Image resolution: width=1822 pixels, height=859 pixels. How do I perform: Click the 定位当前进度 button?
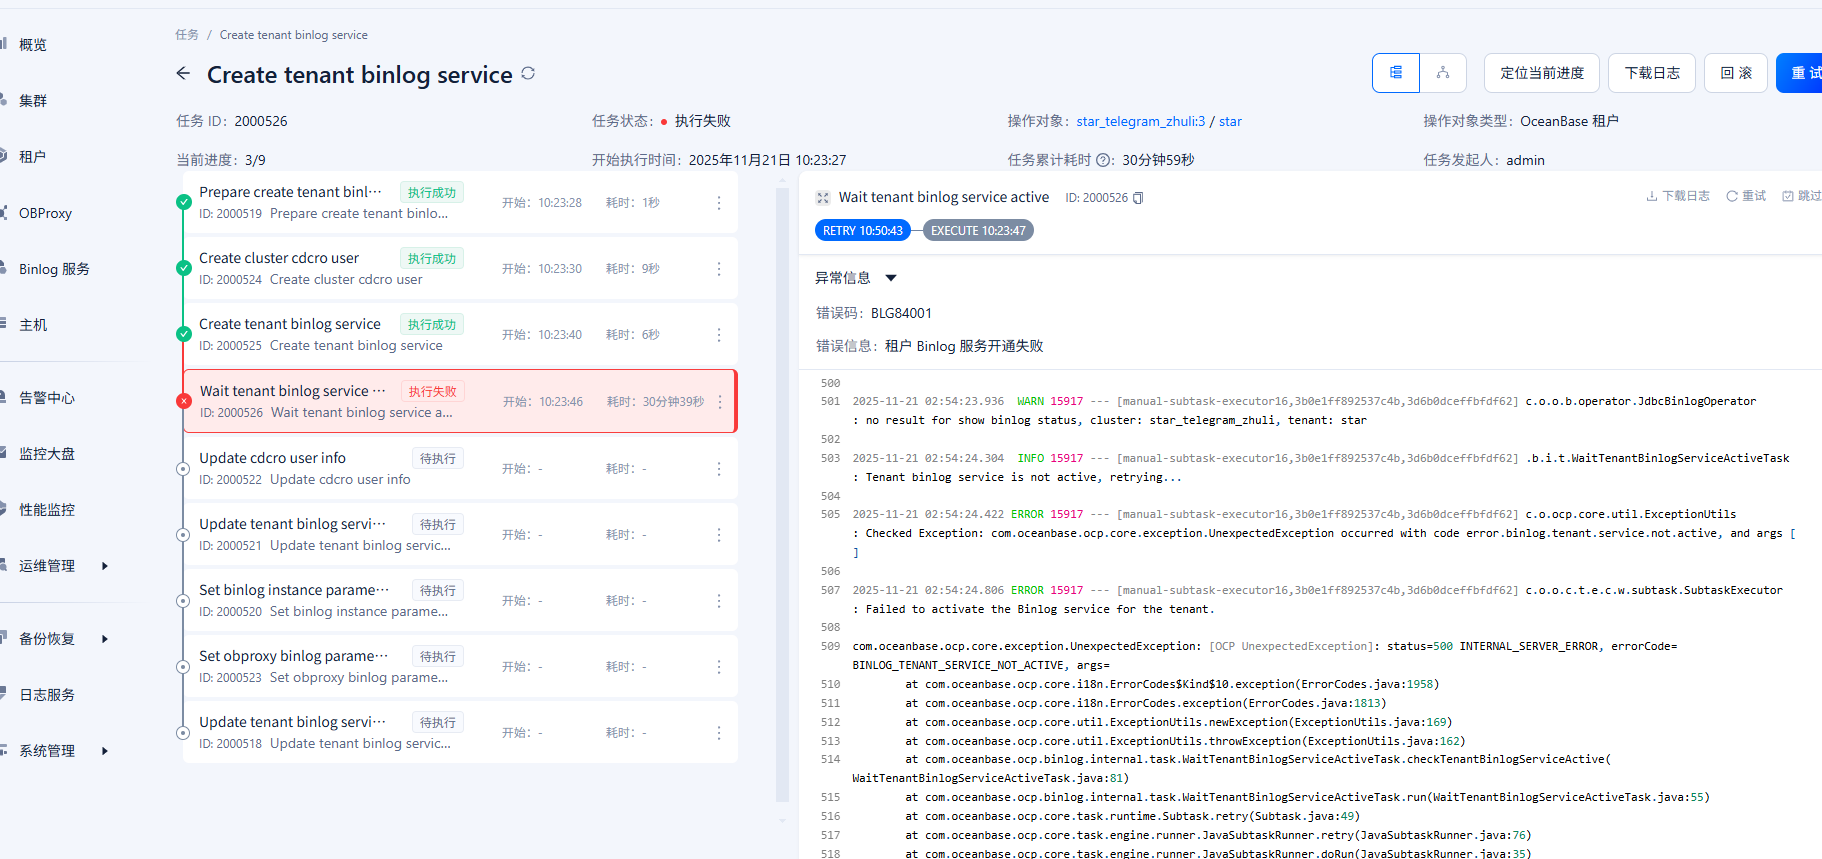click(x=1541, y=73)
